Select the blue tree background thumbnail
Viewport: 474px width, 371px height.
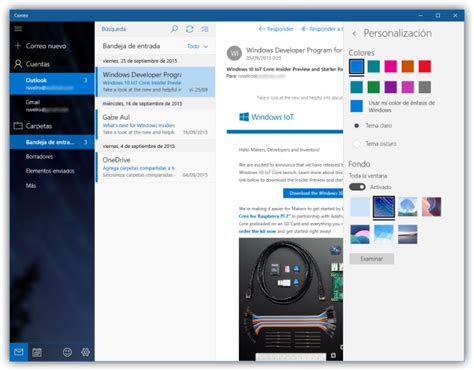click(x=408, y=207)
